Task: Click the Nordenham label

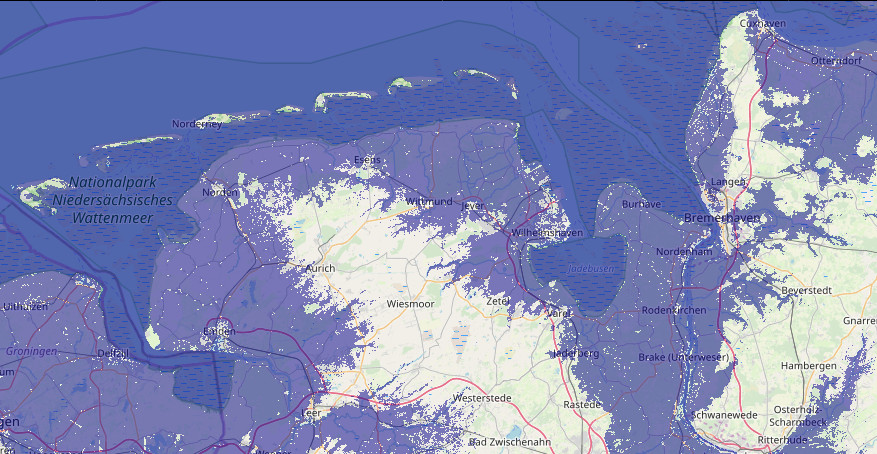Action: coord(683,252)
